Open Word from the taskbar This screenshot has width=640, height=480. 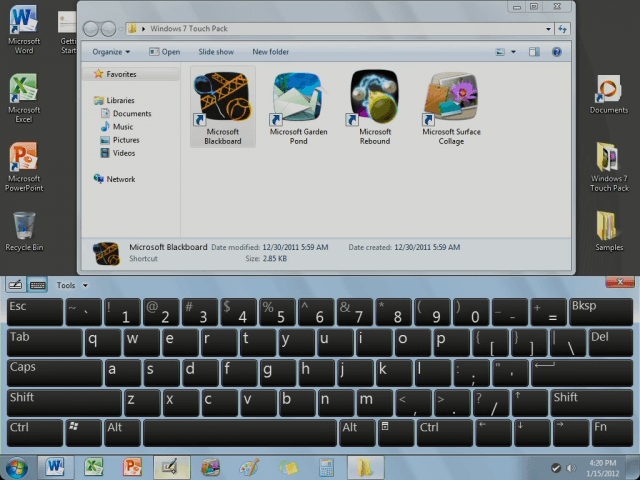[x=56, y=467]
